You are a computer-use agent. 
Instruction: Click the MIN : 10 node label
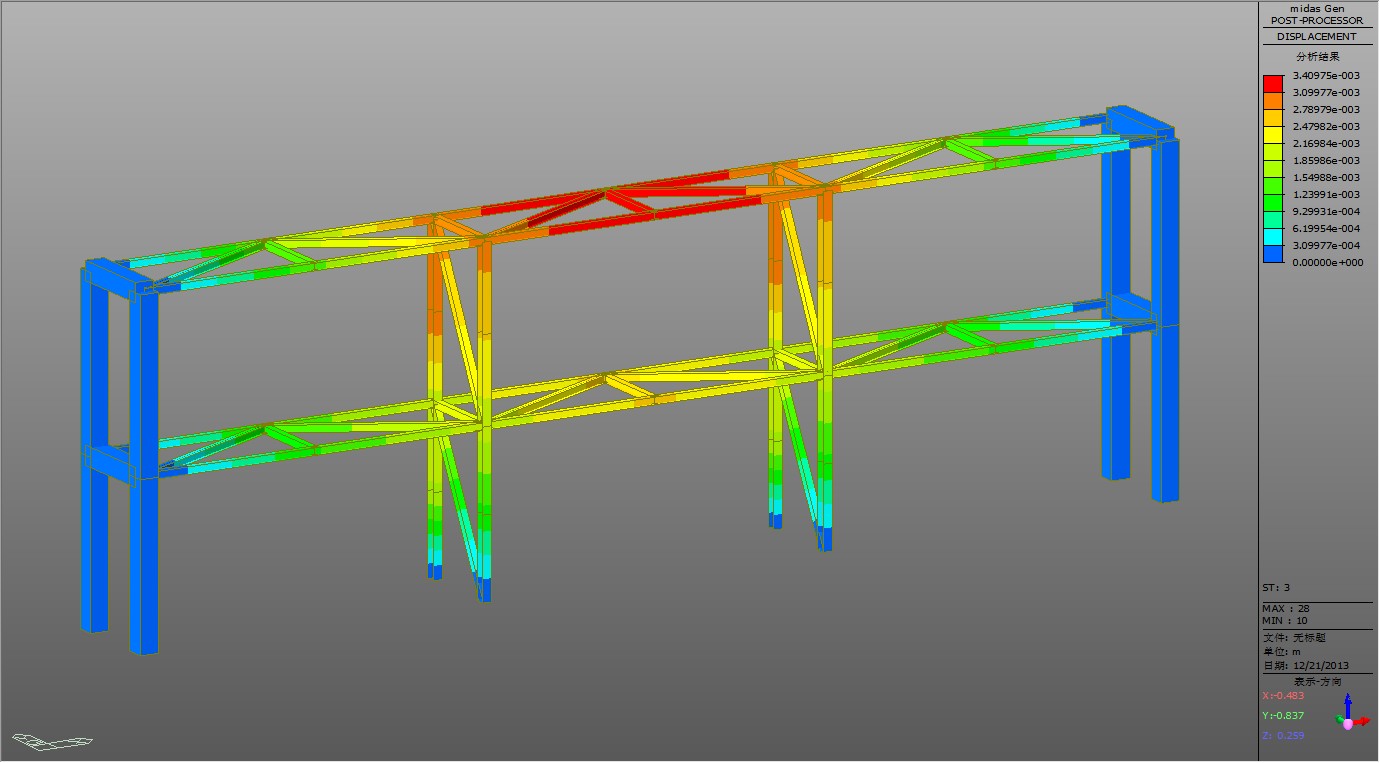[x=1285, y=621]
